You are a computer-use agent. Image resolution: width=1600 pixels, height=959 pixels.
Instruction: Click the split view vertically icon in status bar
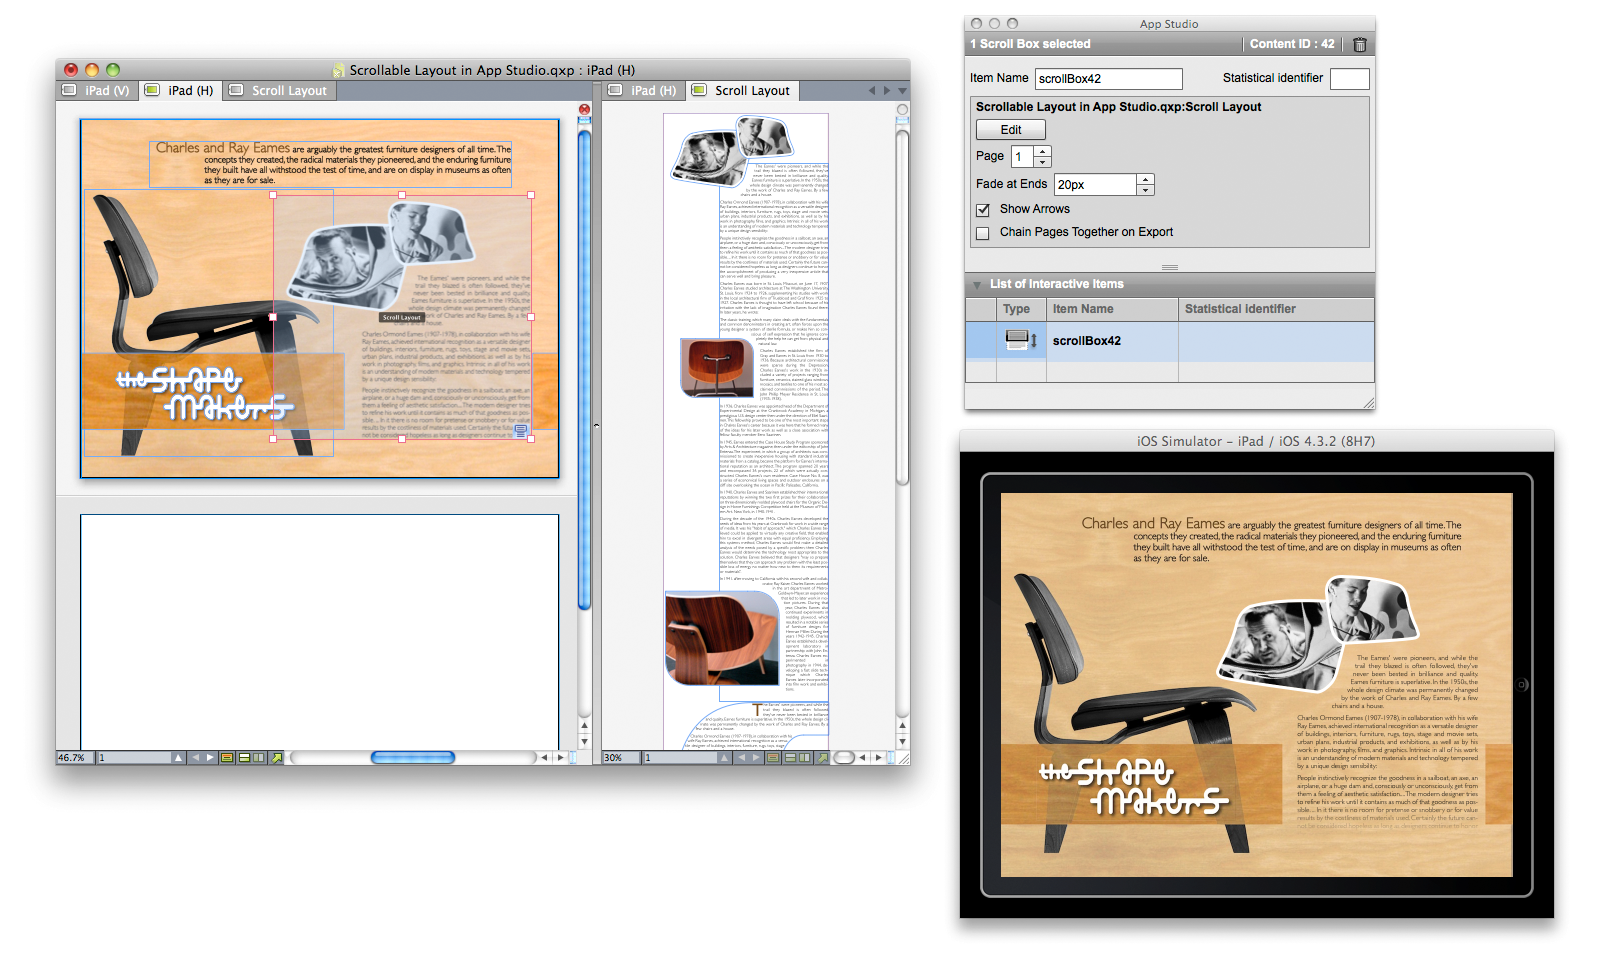(x=259, y=757)
